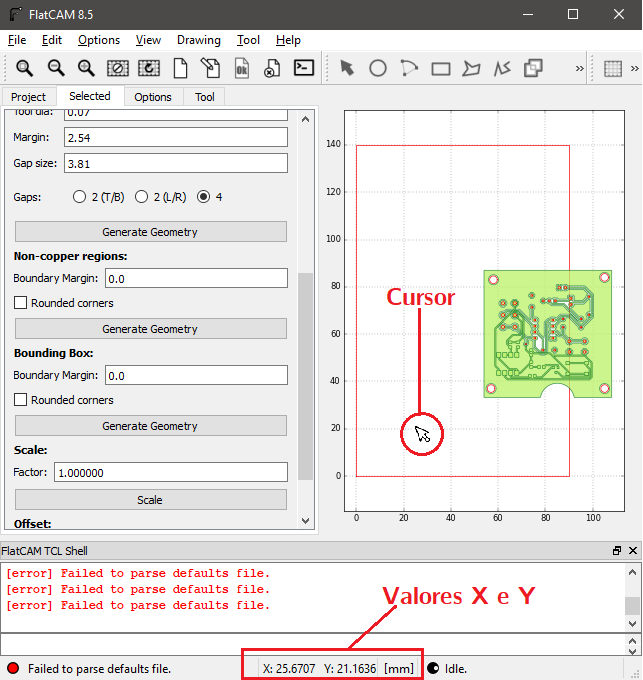Switch to the Tool tab
The image size is (643, 680).
pyautogui.click(x=204, y=97)
